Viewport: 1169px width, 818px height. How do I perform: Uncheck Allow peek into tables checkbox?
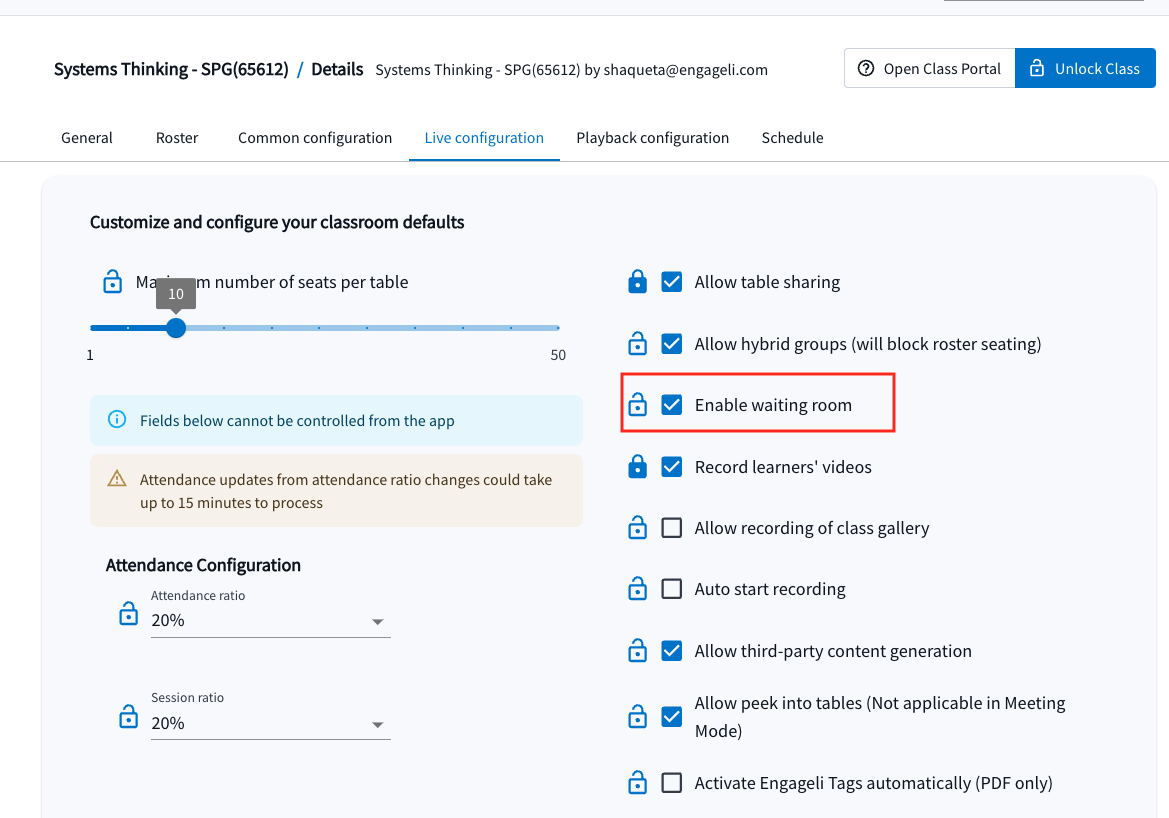(672, 717)
